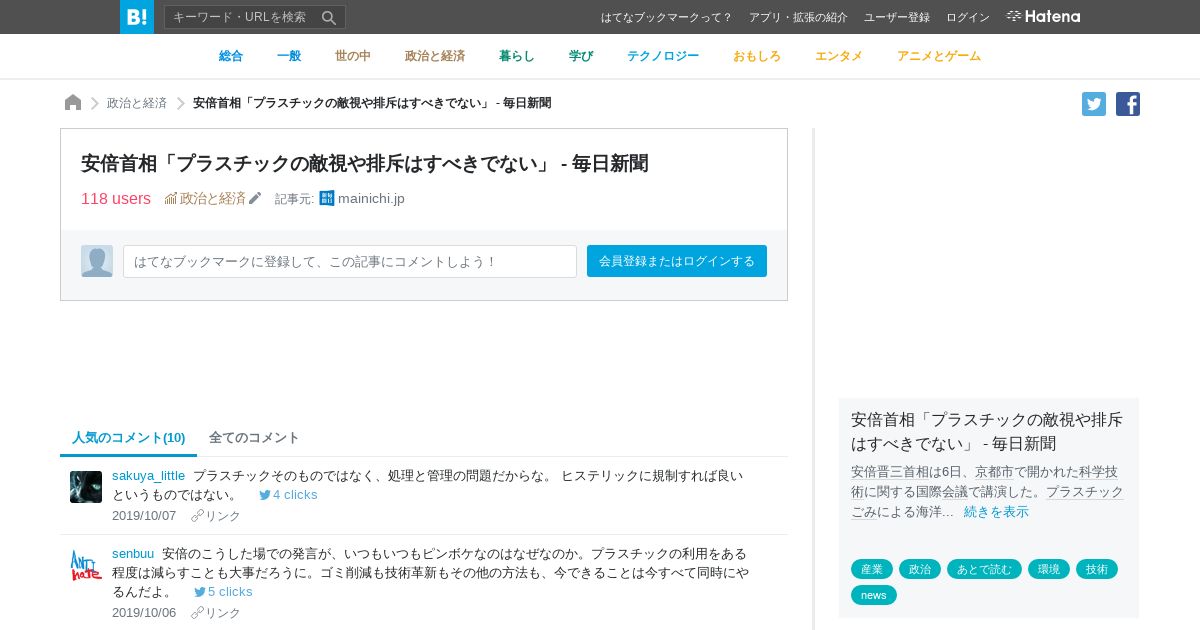1200x630 pixels.
Task: Open sakuya_little's avatar
Action: pyautogui.click(x=86, y=487)
